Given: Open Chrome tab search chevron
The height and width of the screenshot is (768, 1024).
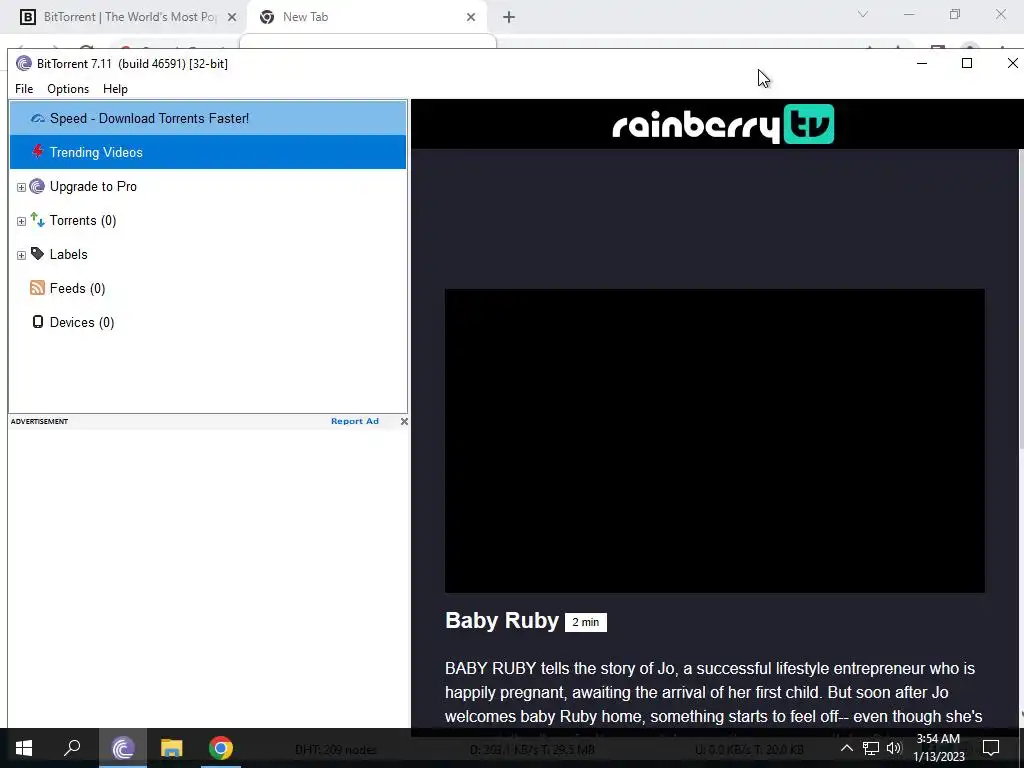Looking at the screenshot, I should click(x=863, y=14).
